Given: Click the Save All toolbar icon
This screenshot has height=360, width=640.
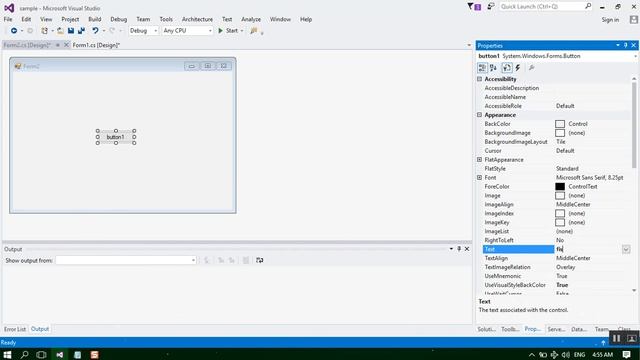Looking at the screenshot, I should 81,31.
